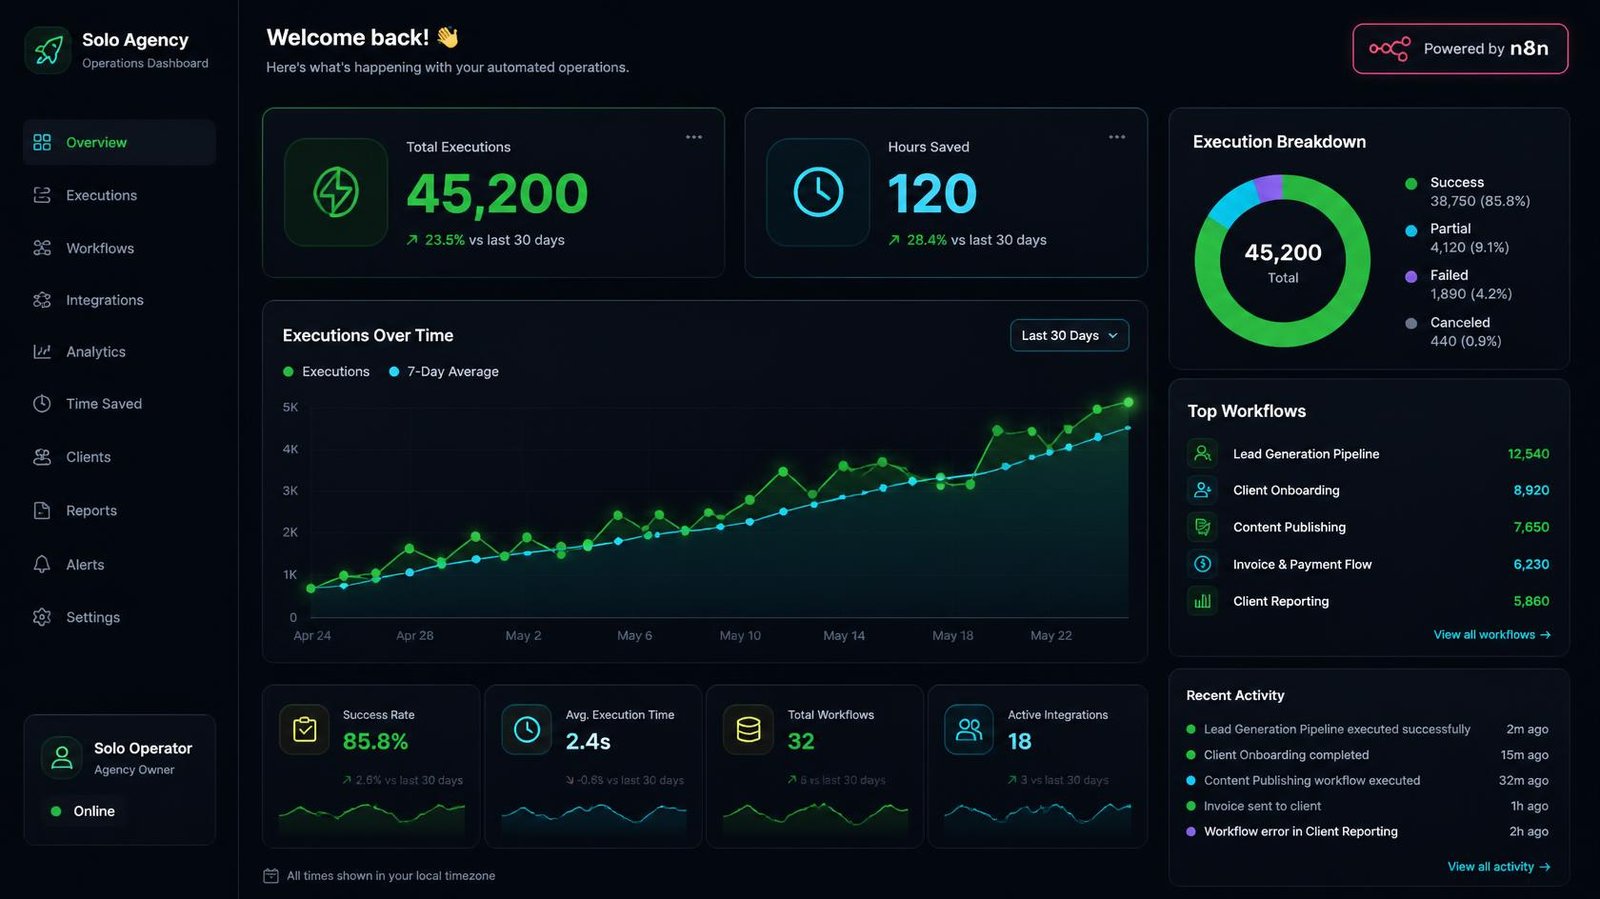Image resolution: width=1600 pixels, height=899 pixels.
Task: Click the Total Executions lightning icon
Action: (x=336, y=192)
